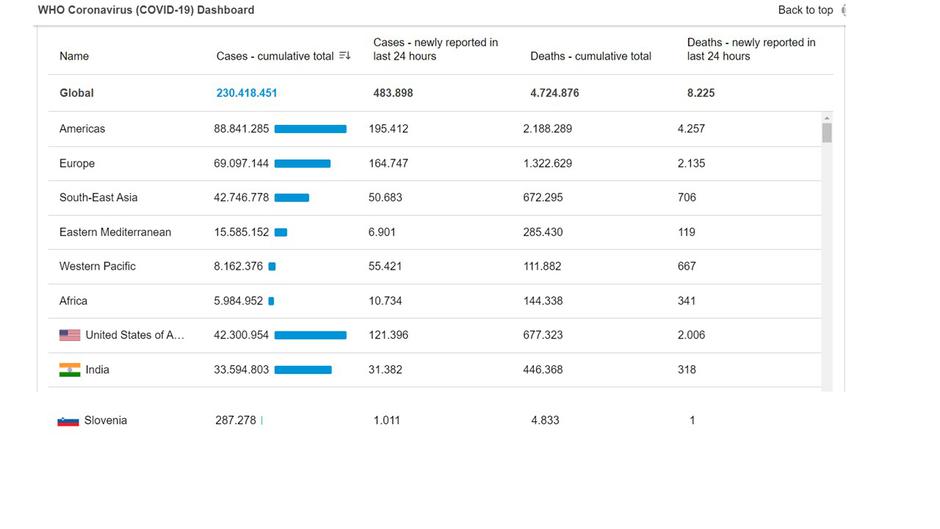Open the Global cases total 230.418.451 link
Viewport: 940px width, 529px height.
pyautogui.click(x=246, y=93)
